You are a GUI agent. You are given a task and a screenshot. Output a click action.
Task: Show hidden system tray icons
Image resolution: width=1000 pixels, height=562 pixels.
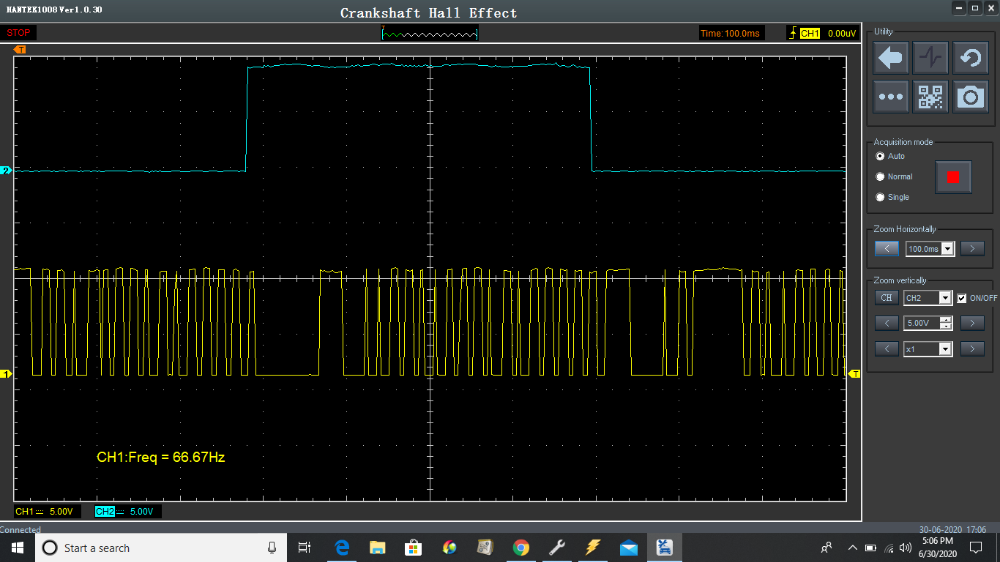pos(852,548)
